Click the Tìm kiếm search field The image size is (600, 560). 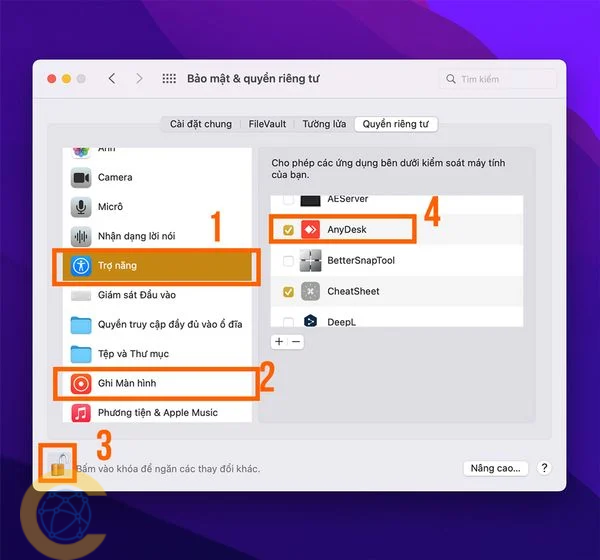click(497, 79)
